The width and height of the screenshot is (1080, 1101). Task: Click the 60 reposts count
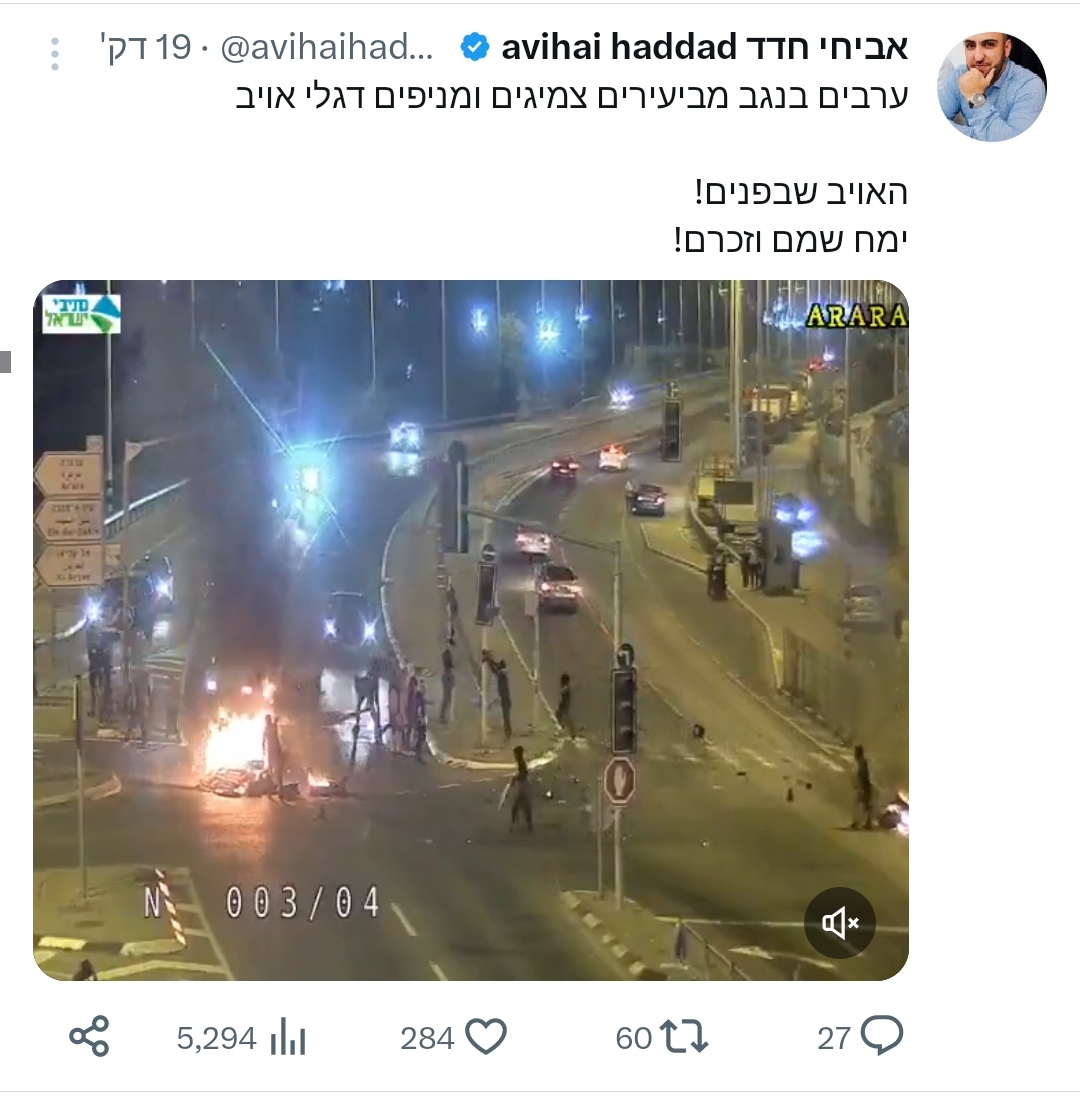pos(633,1039)
